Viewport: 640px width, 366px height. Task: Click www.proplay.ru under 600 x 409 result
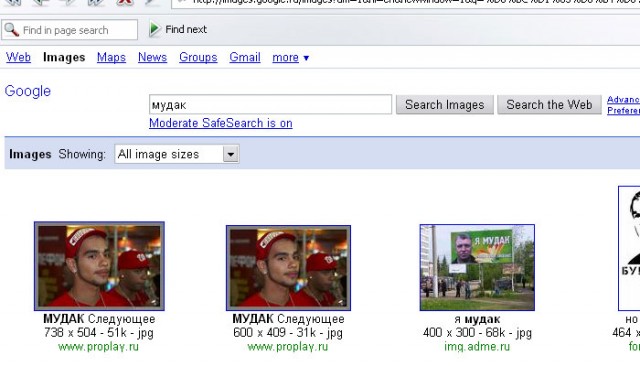pos(288,347)
